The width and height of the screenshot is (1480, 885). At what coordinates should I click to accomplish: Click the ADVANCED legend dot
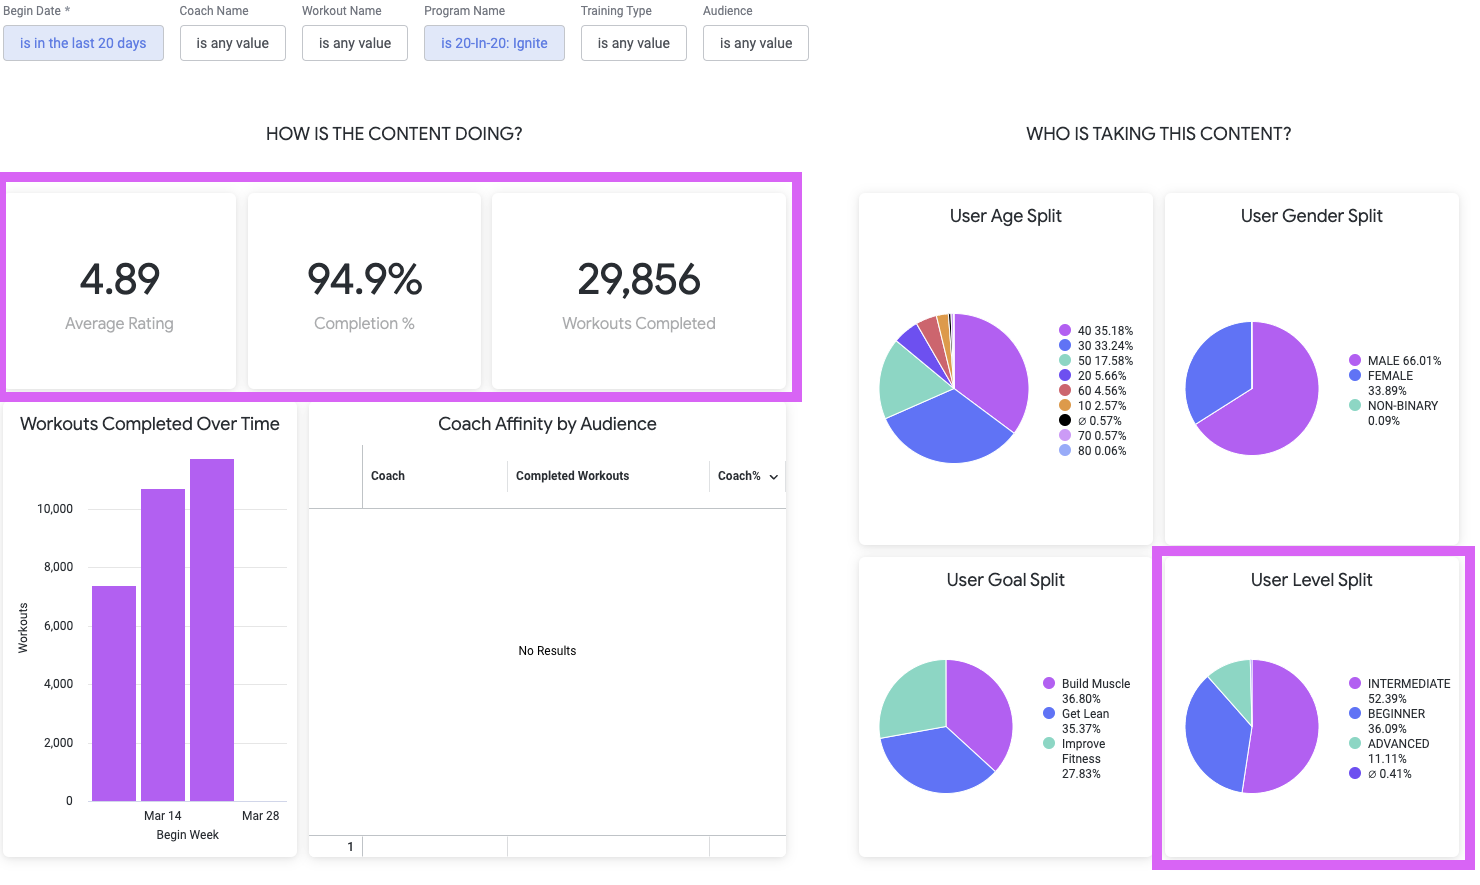point(1355,743)
